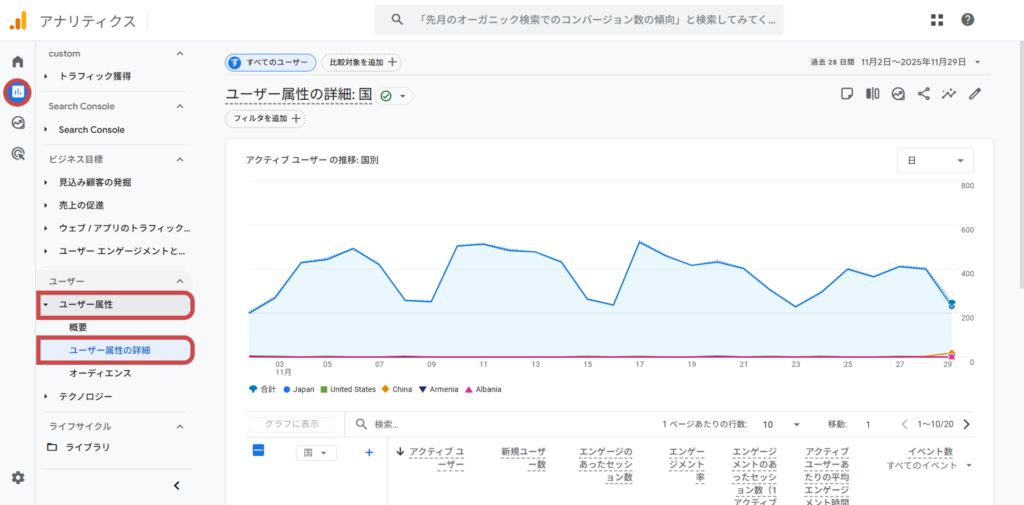The image size is (1024, 505).
Task: Collapse the ビジネス目標 section
Action: tap(180, 159)
